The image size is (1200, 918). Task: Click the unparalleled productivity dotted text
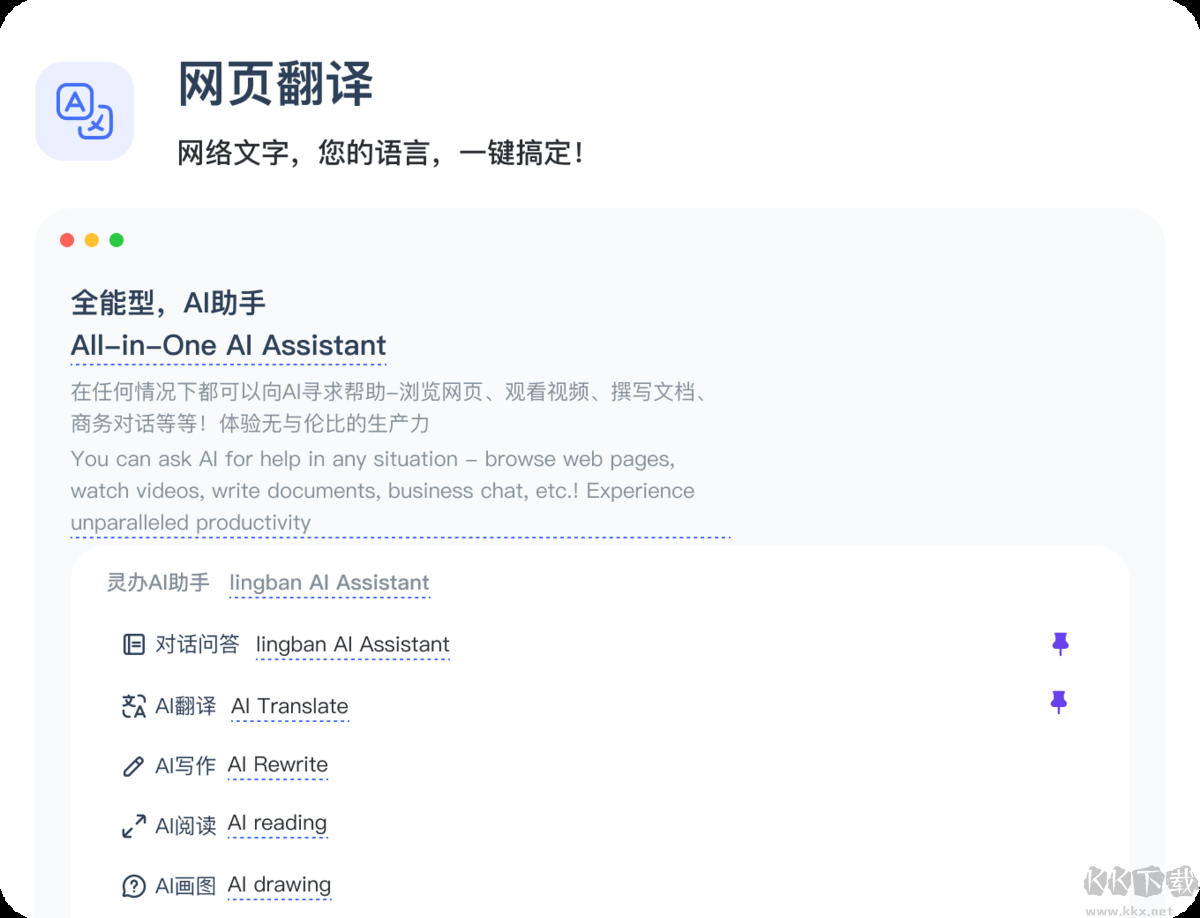190,522
